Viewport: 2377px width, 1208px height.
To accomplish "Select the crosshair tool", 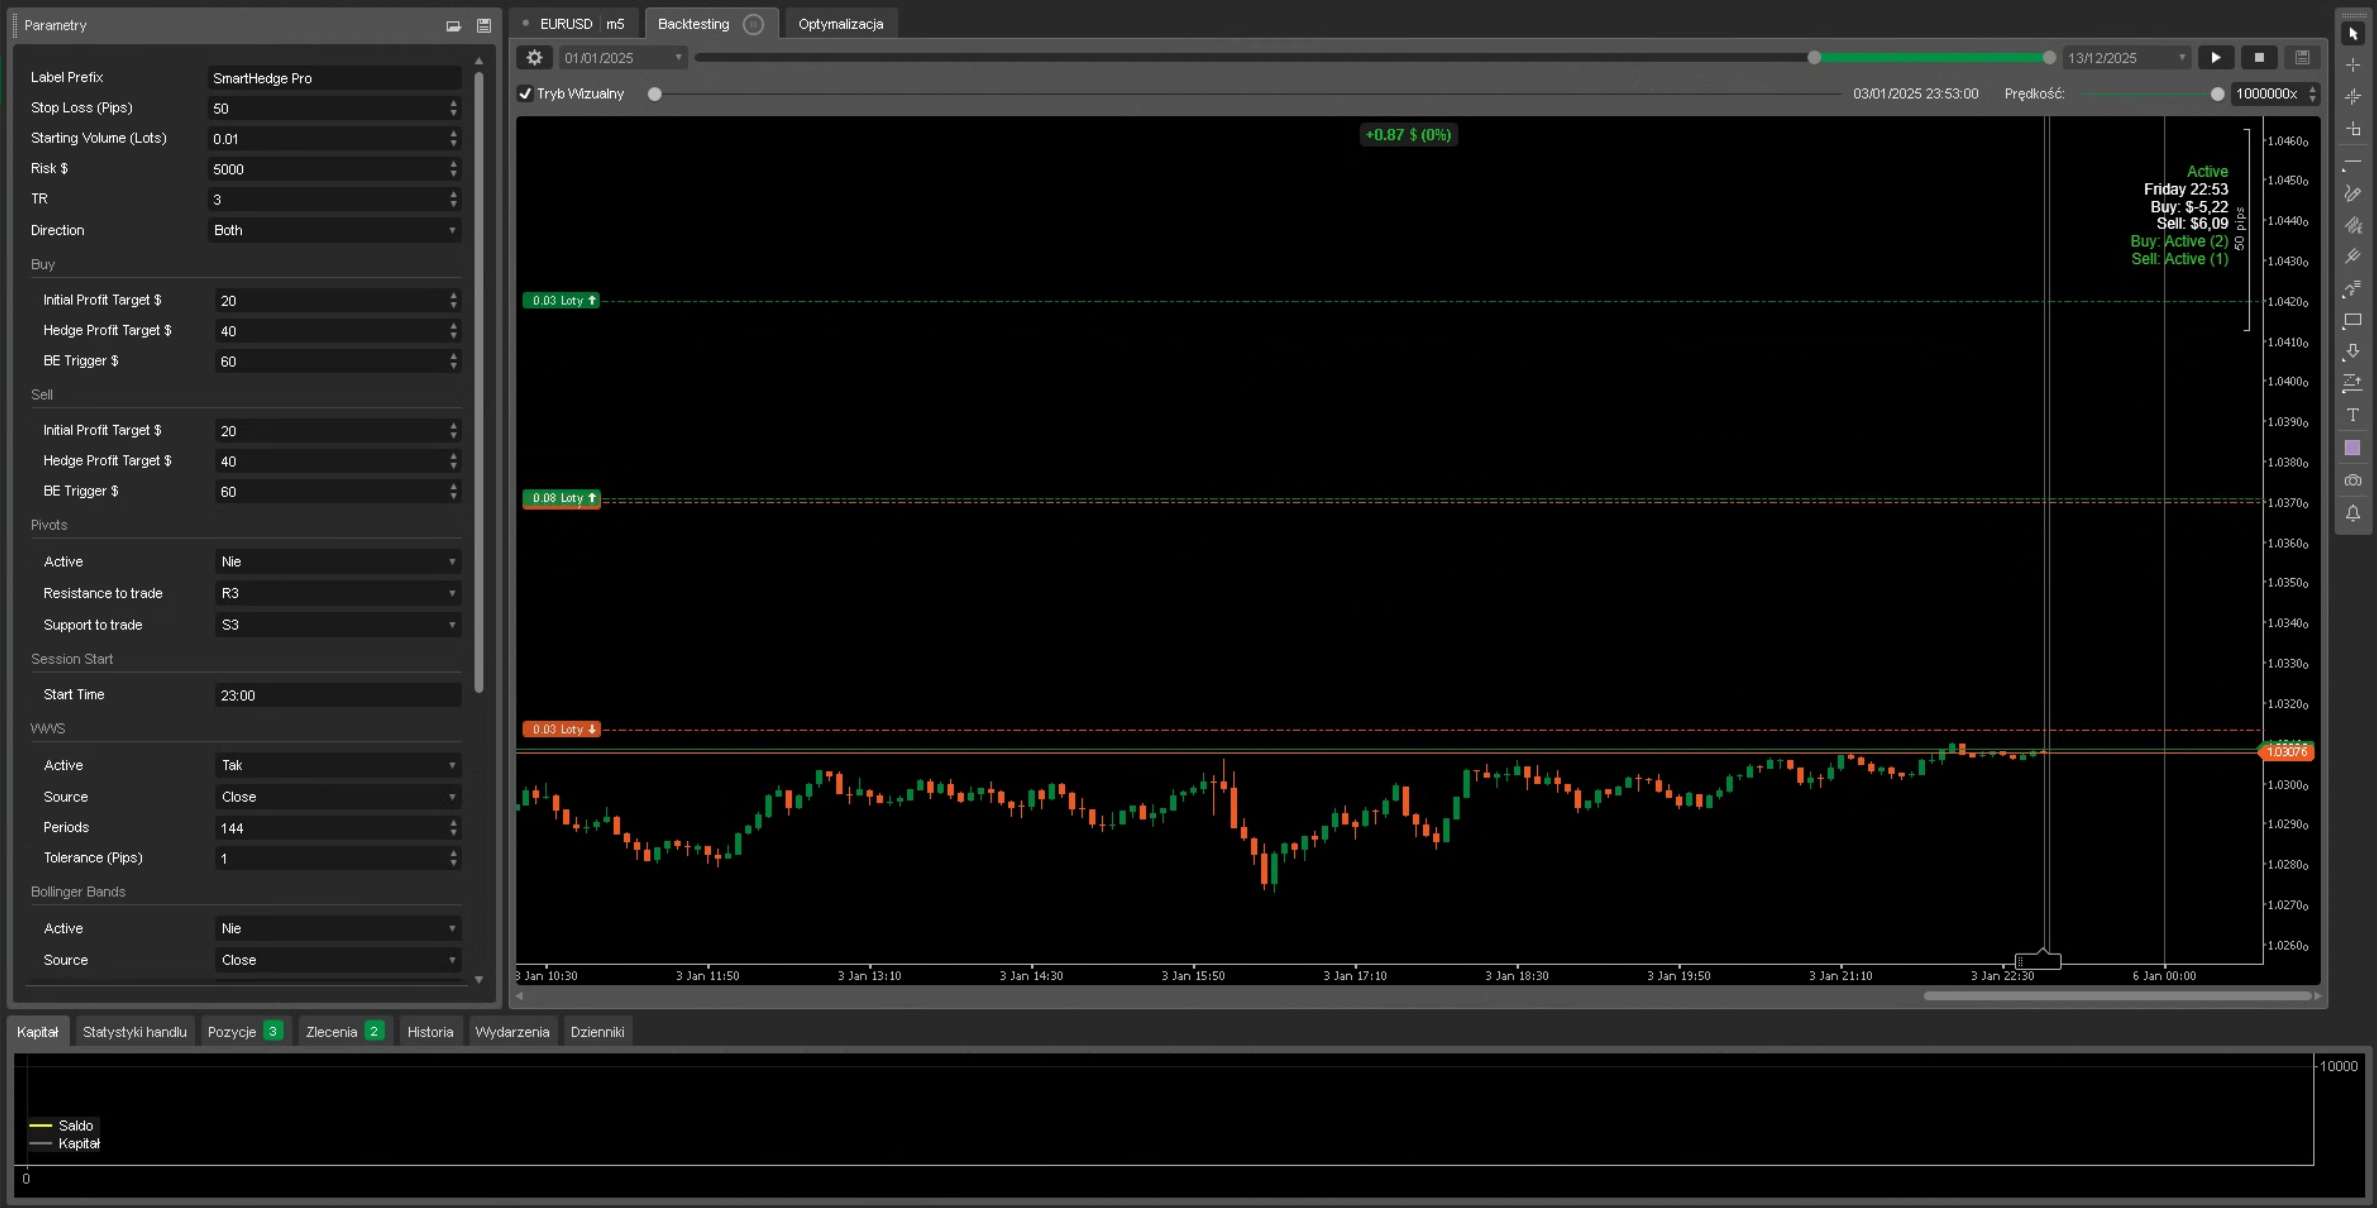I will (2353, 65).
